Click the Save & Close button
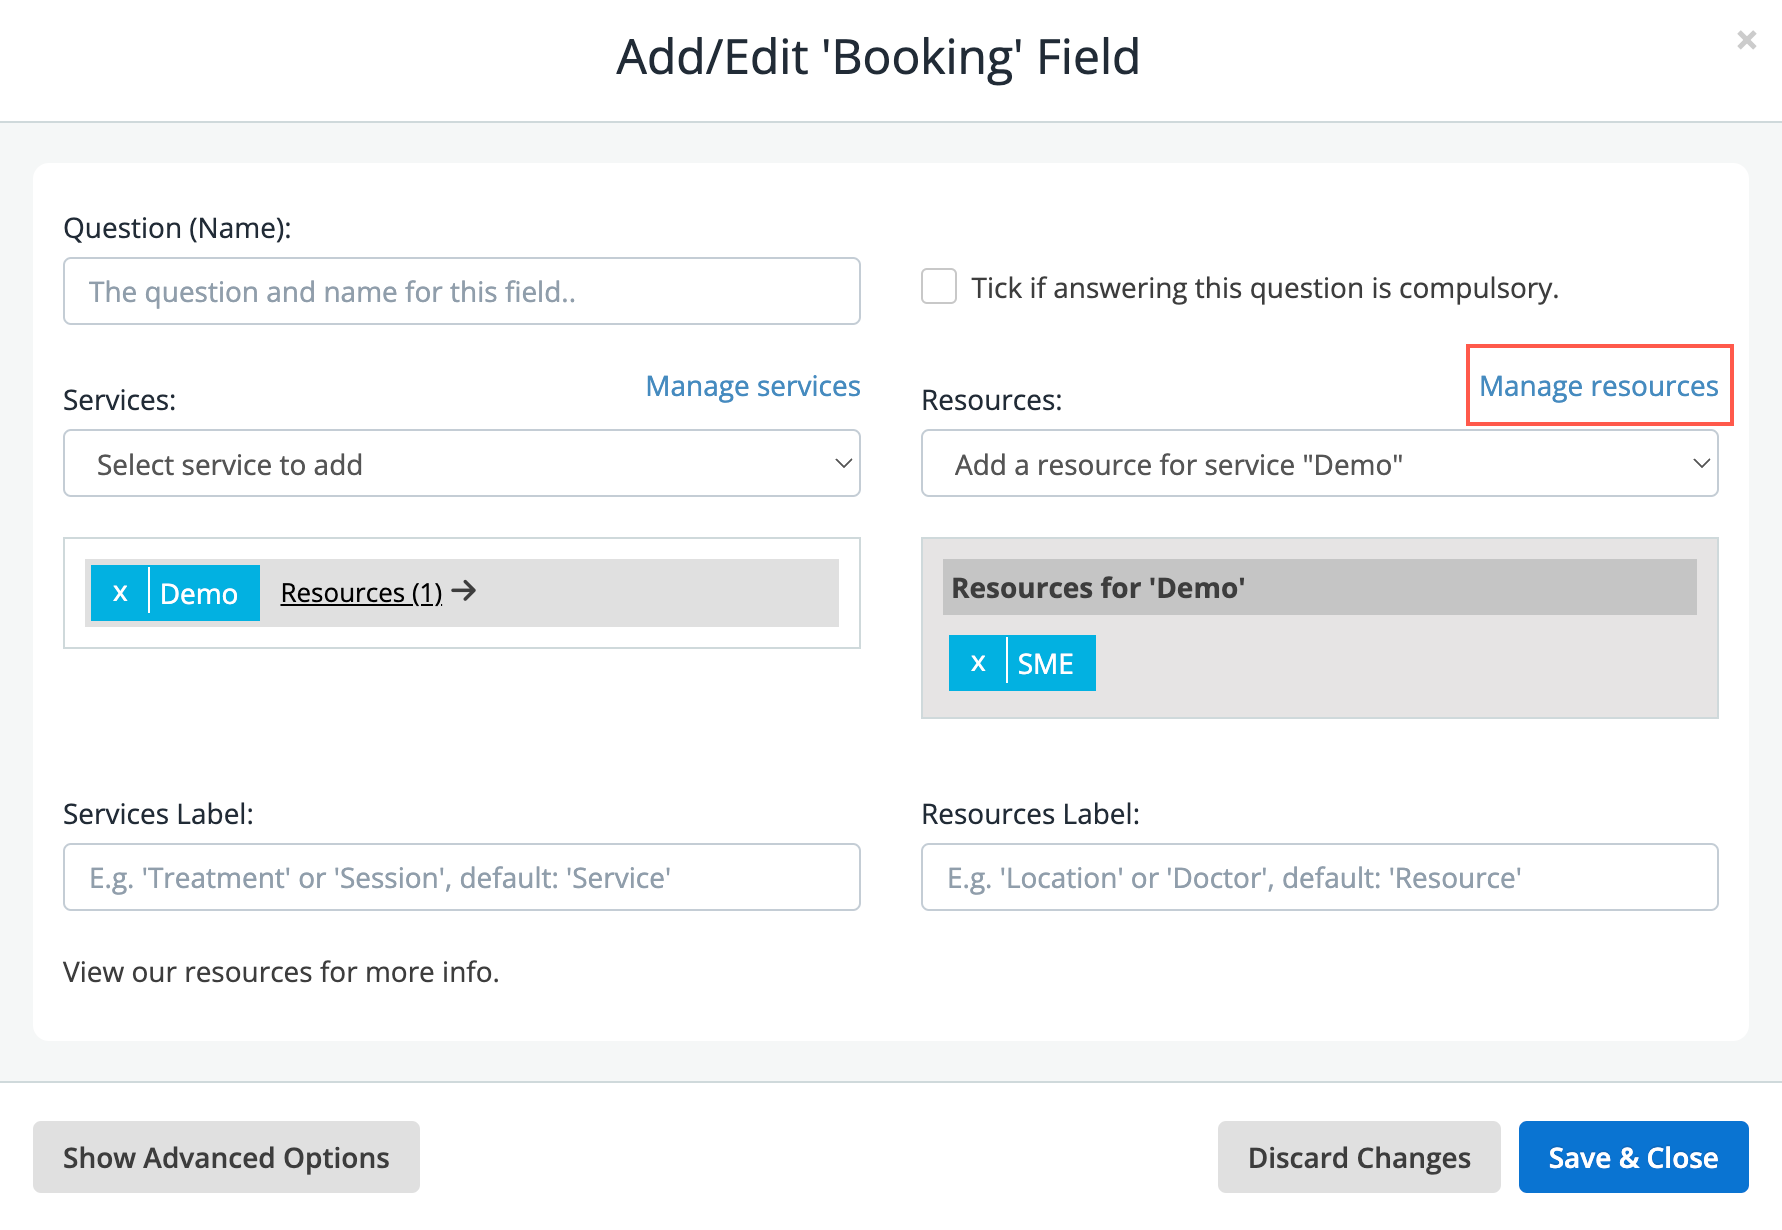 pyautogui.click(x=1633, y=1157)
